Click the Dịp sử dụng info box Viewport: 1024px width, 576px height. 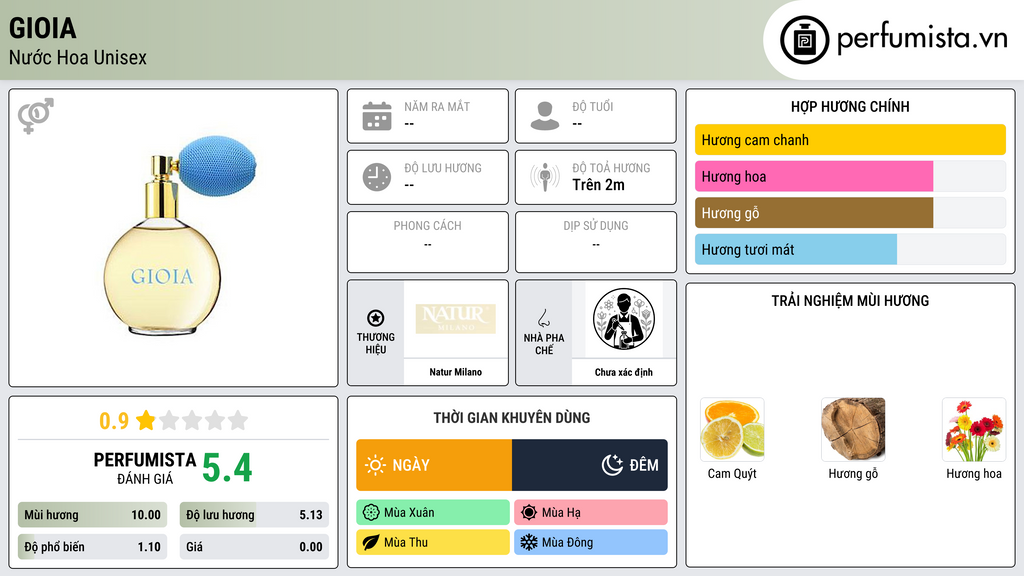596,242
